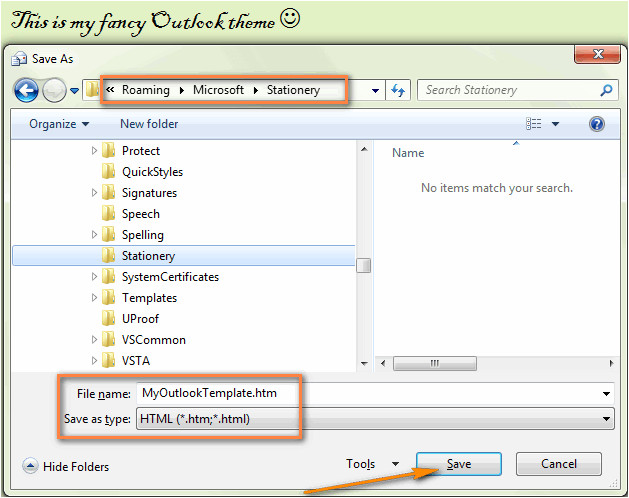Open the address bar path dropdown arrow

pyautogui.click(x=375, y=91)
